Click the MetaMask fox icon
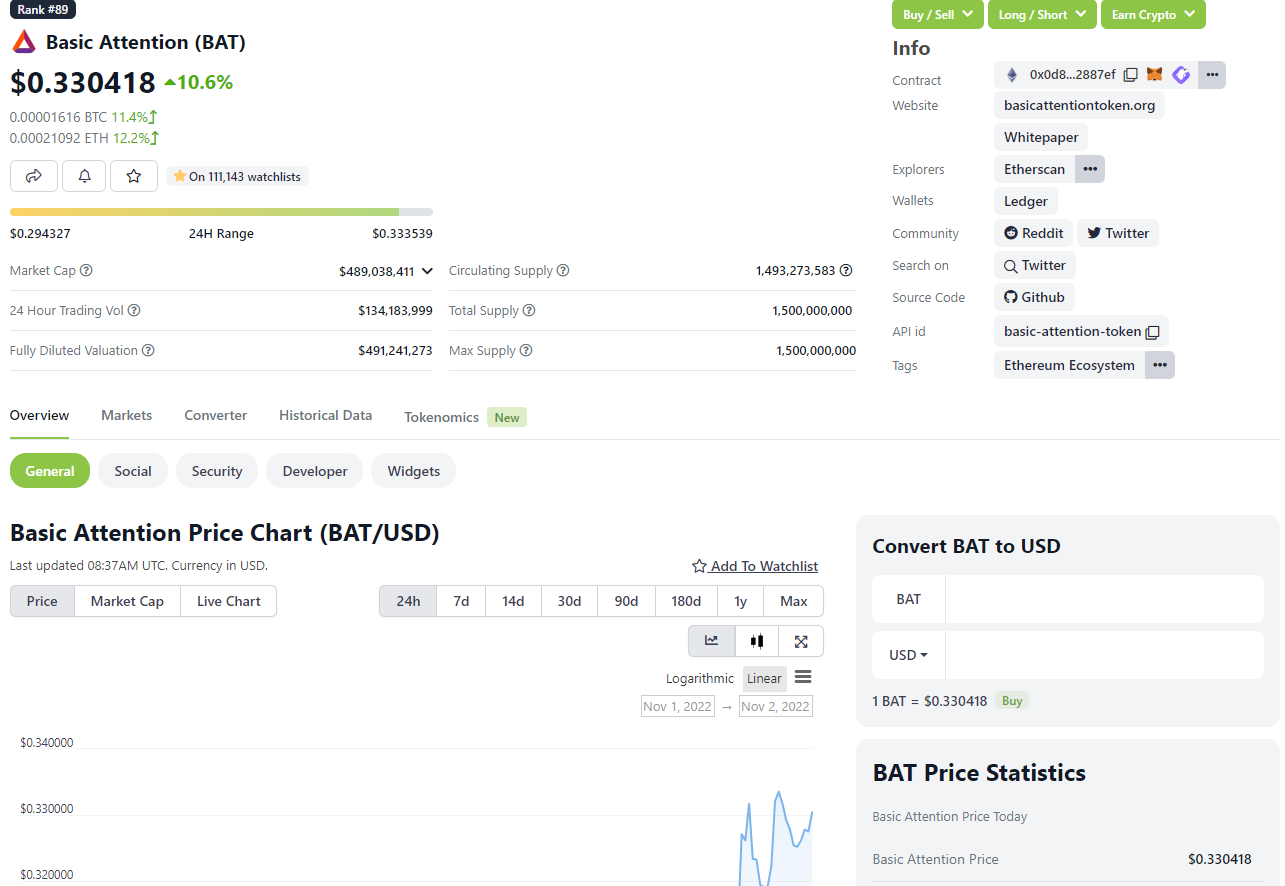Image resolution: width=1285 pixels, height=886 pixels. [x=1155, y=74]
